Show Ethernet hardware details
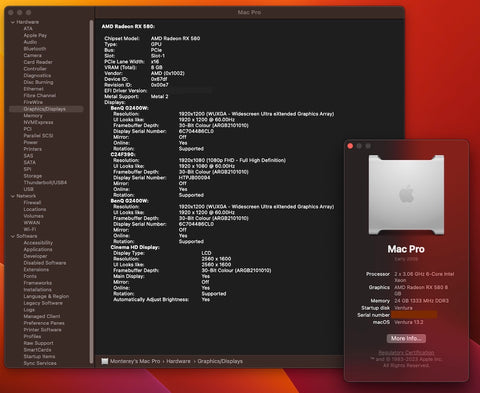The height and width of the screenshot is (393, 480). coord(34,89)
